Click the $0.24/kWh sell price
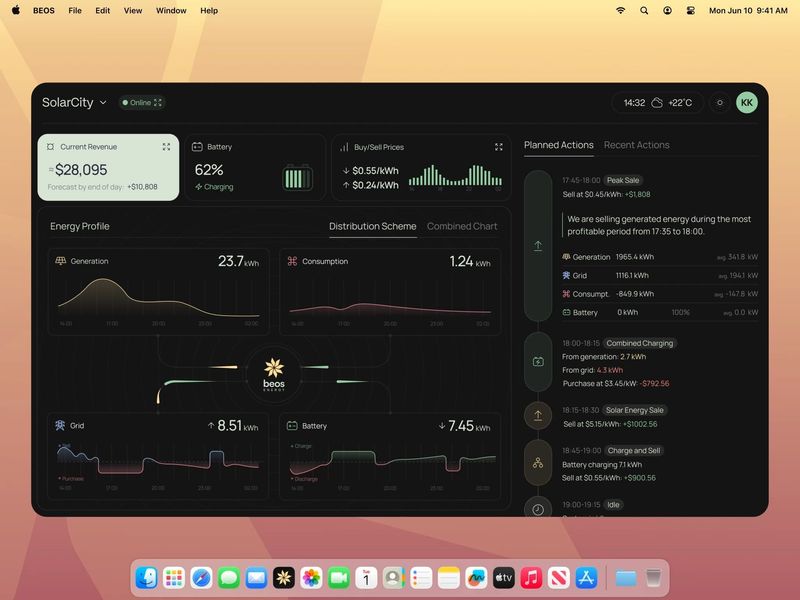800x600 pixels. pos(375,185)
